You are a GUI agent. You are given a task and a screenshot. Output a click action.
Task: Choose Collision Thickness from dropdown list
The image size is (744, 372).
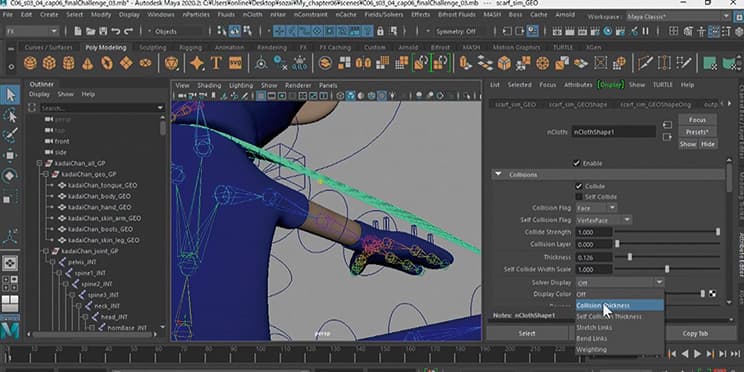click(620, 306)
